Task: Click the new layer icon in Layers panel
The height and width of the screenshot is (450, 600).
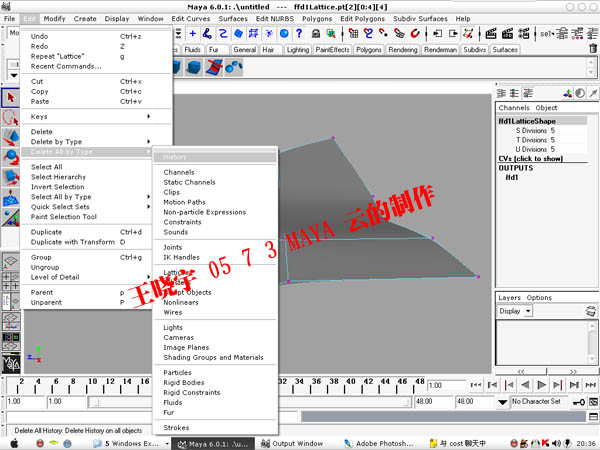Action: coord(591,311)
